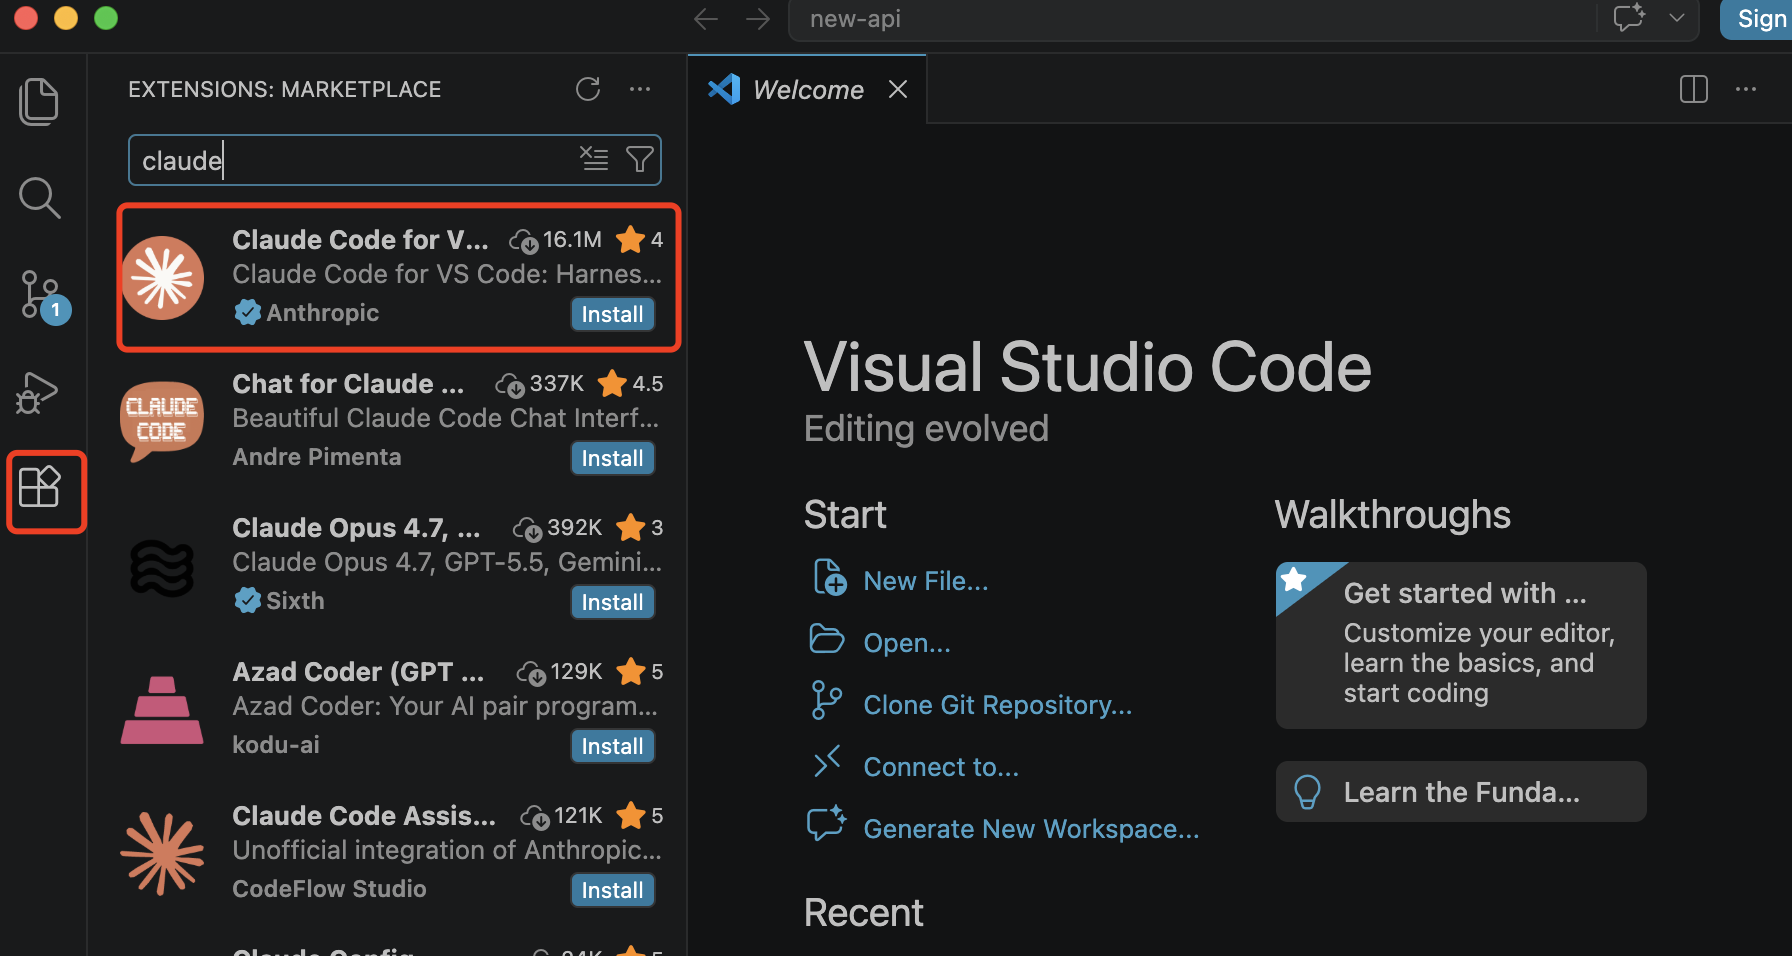The image size is (1792, 956).
Task: Click the Azad Coder: Your AI pair program... description
Action: (x=446, y=706)
